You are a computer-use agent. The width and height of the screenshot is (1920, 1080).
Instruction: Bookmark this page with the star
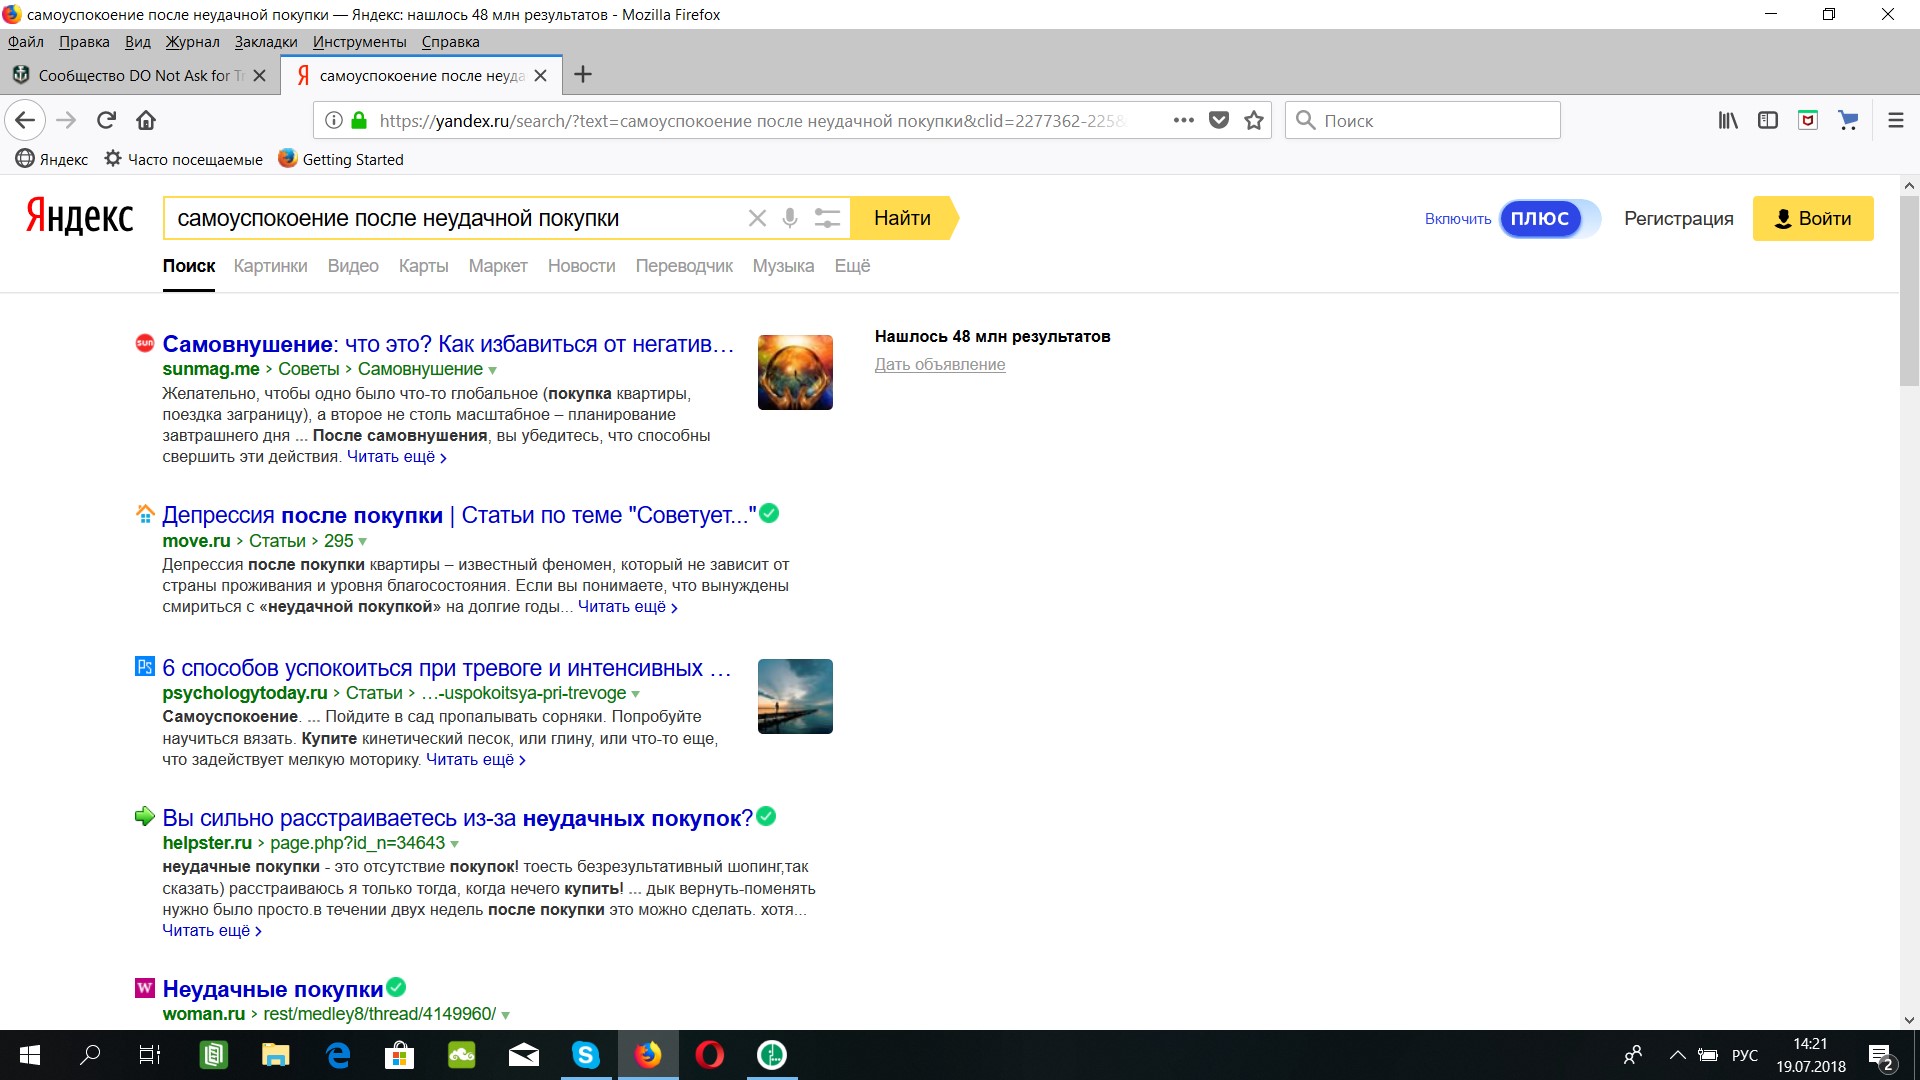(x=1254, y=120)
